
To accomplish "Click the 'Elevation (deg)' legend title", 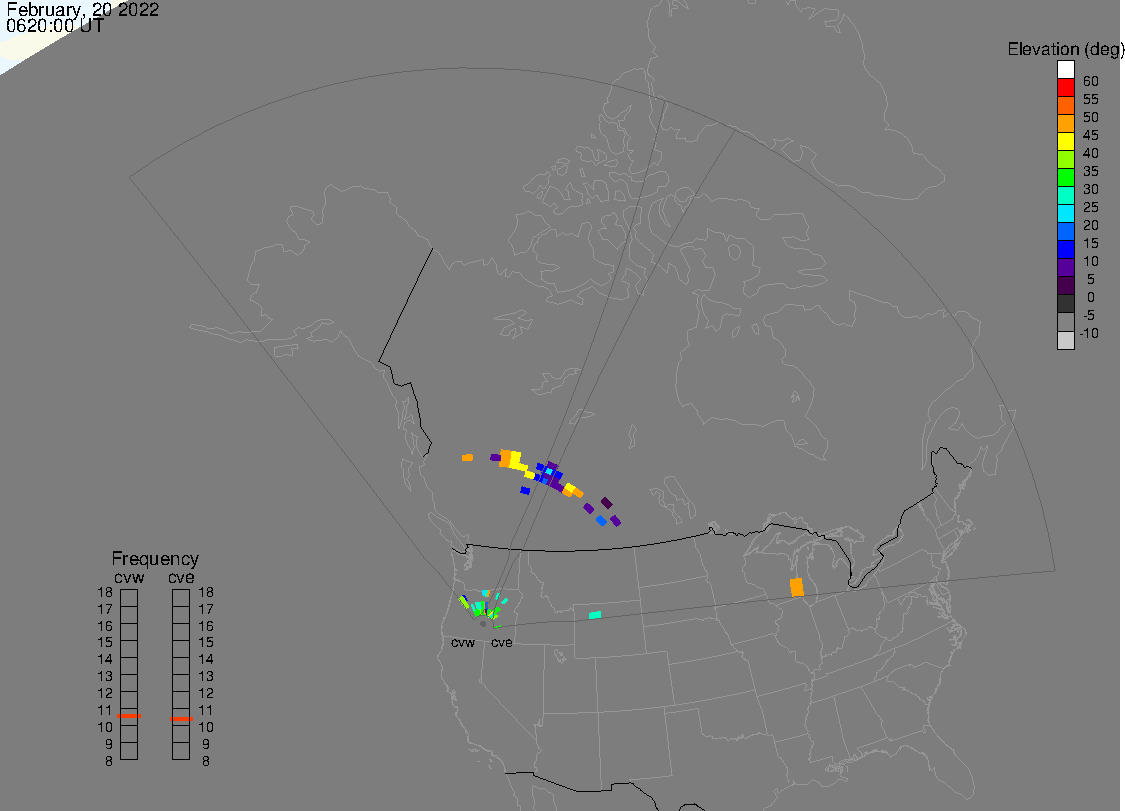I will (1065, 50).
